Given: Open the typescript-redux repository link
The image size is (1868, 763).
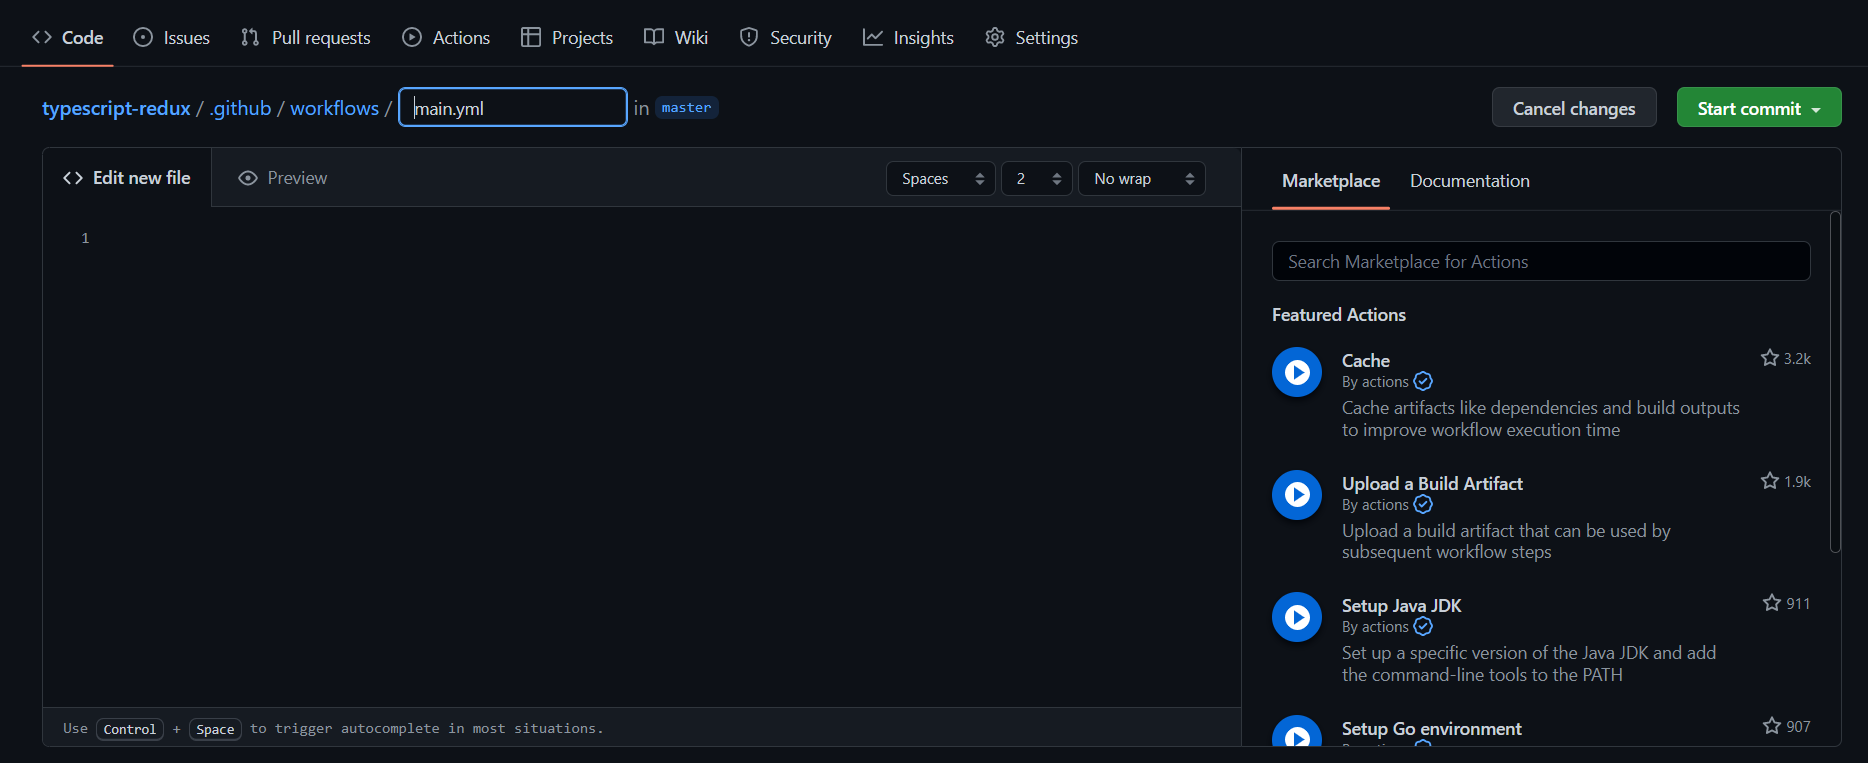Looking at the screenshot, I should pyautogui.click(x=116, y=108).
